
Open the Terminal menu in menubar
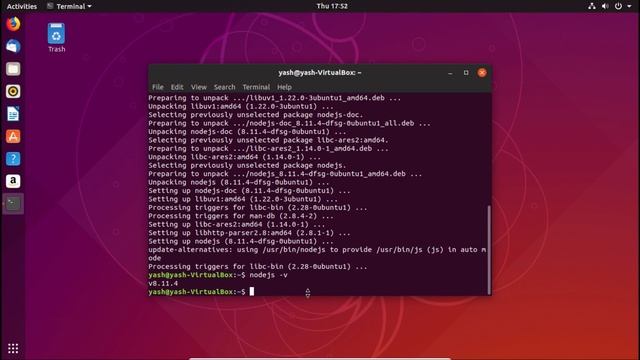pos(256,87)
